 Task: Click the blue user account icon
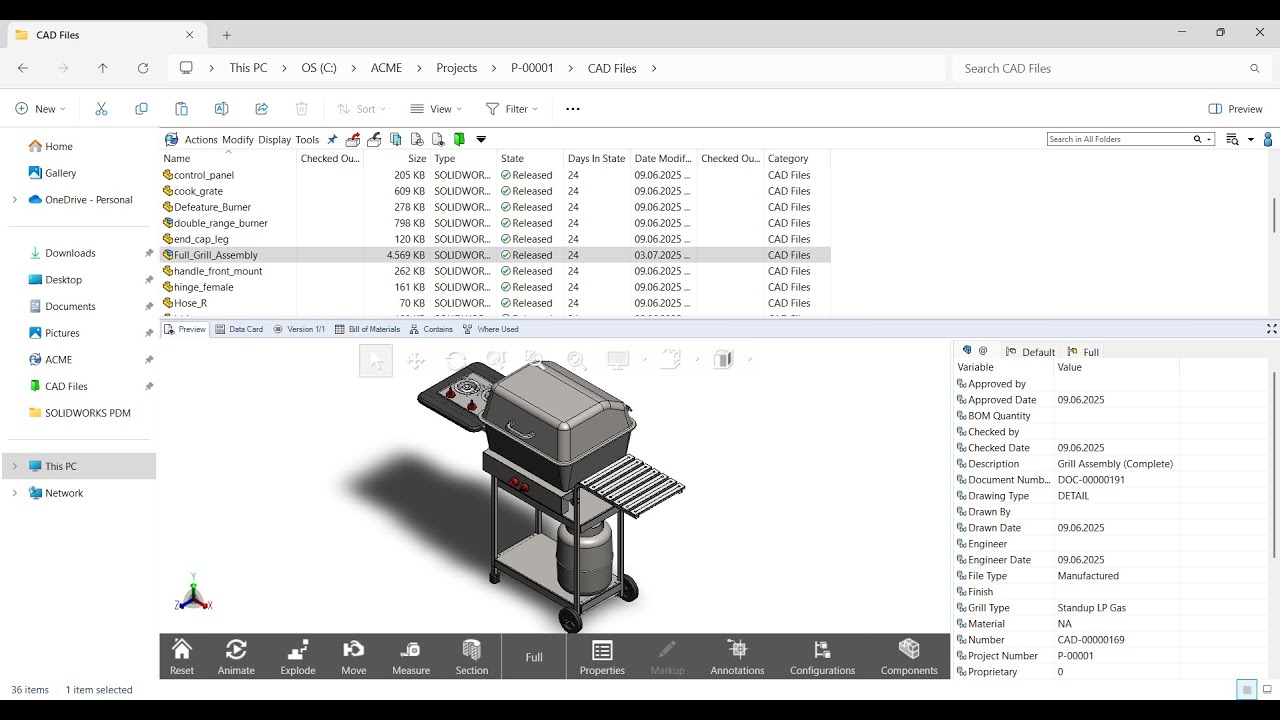click(1269, 140)
